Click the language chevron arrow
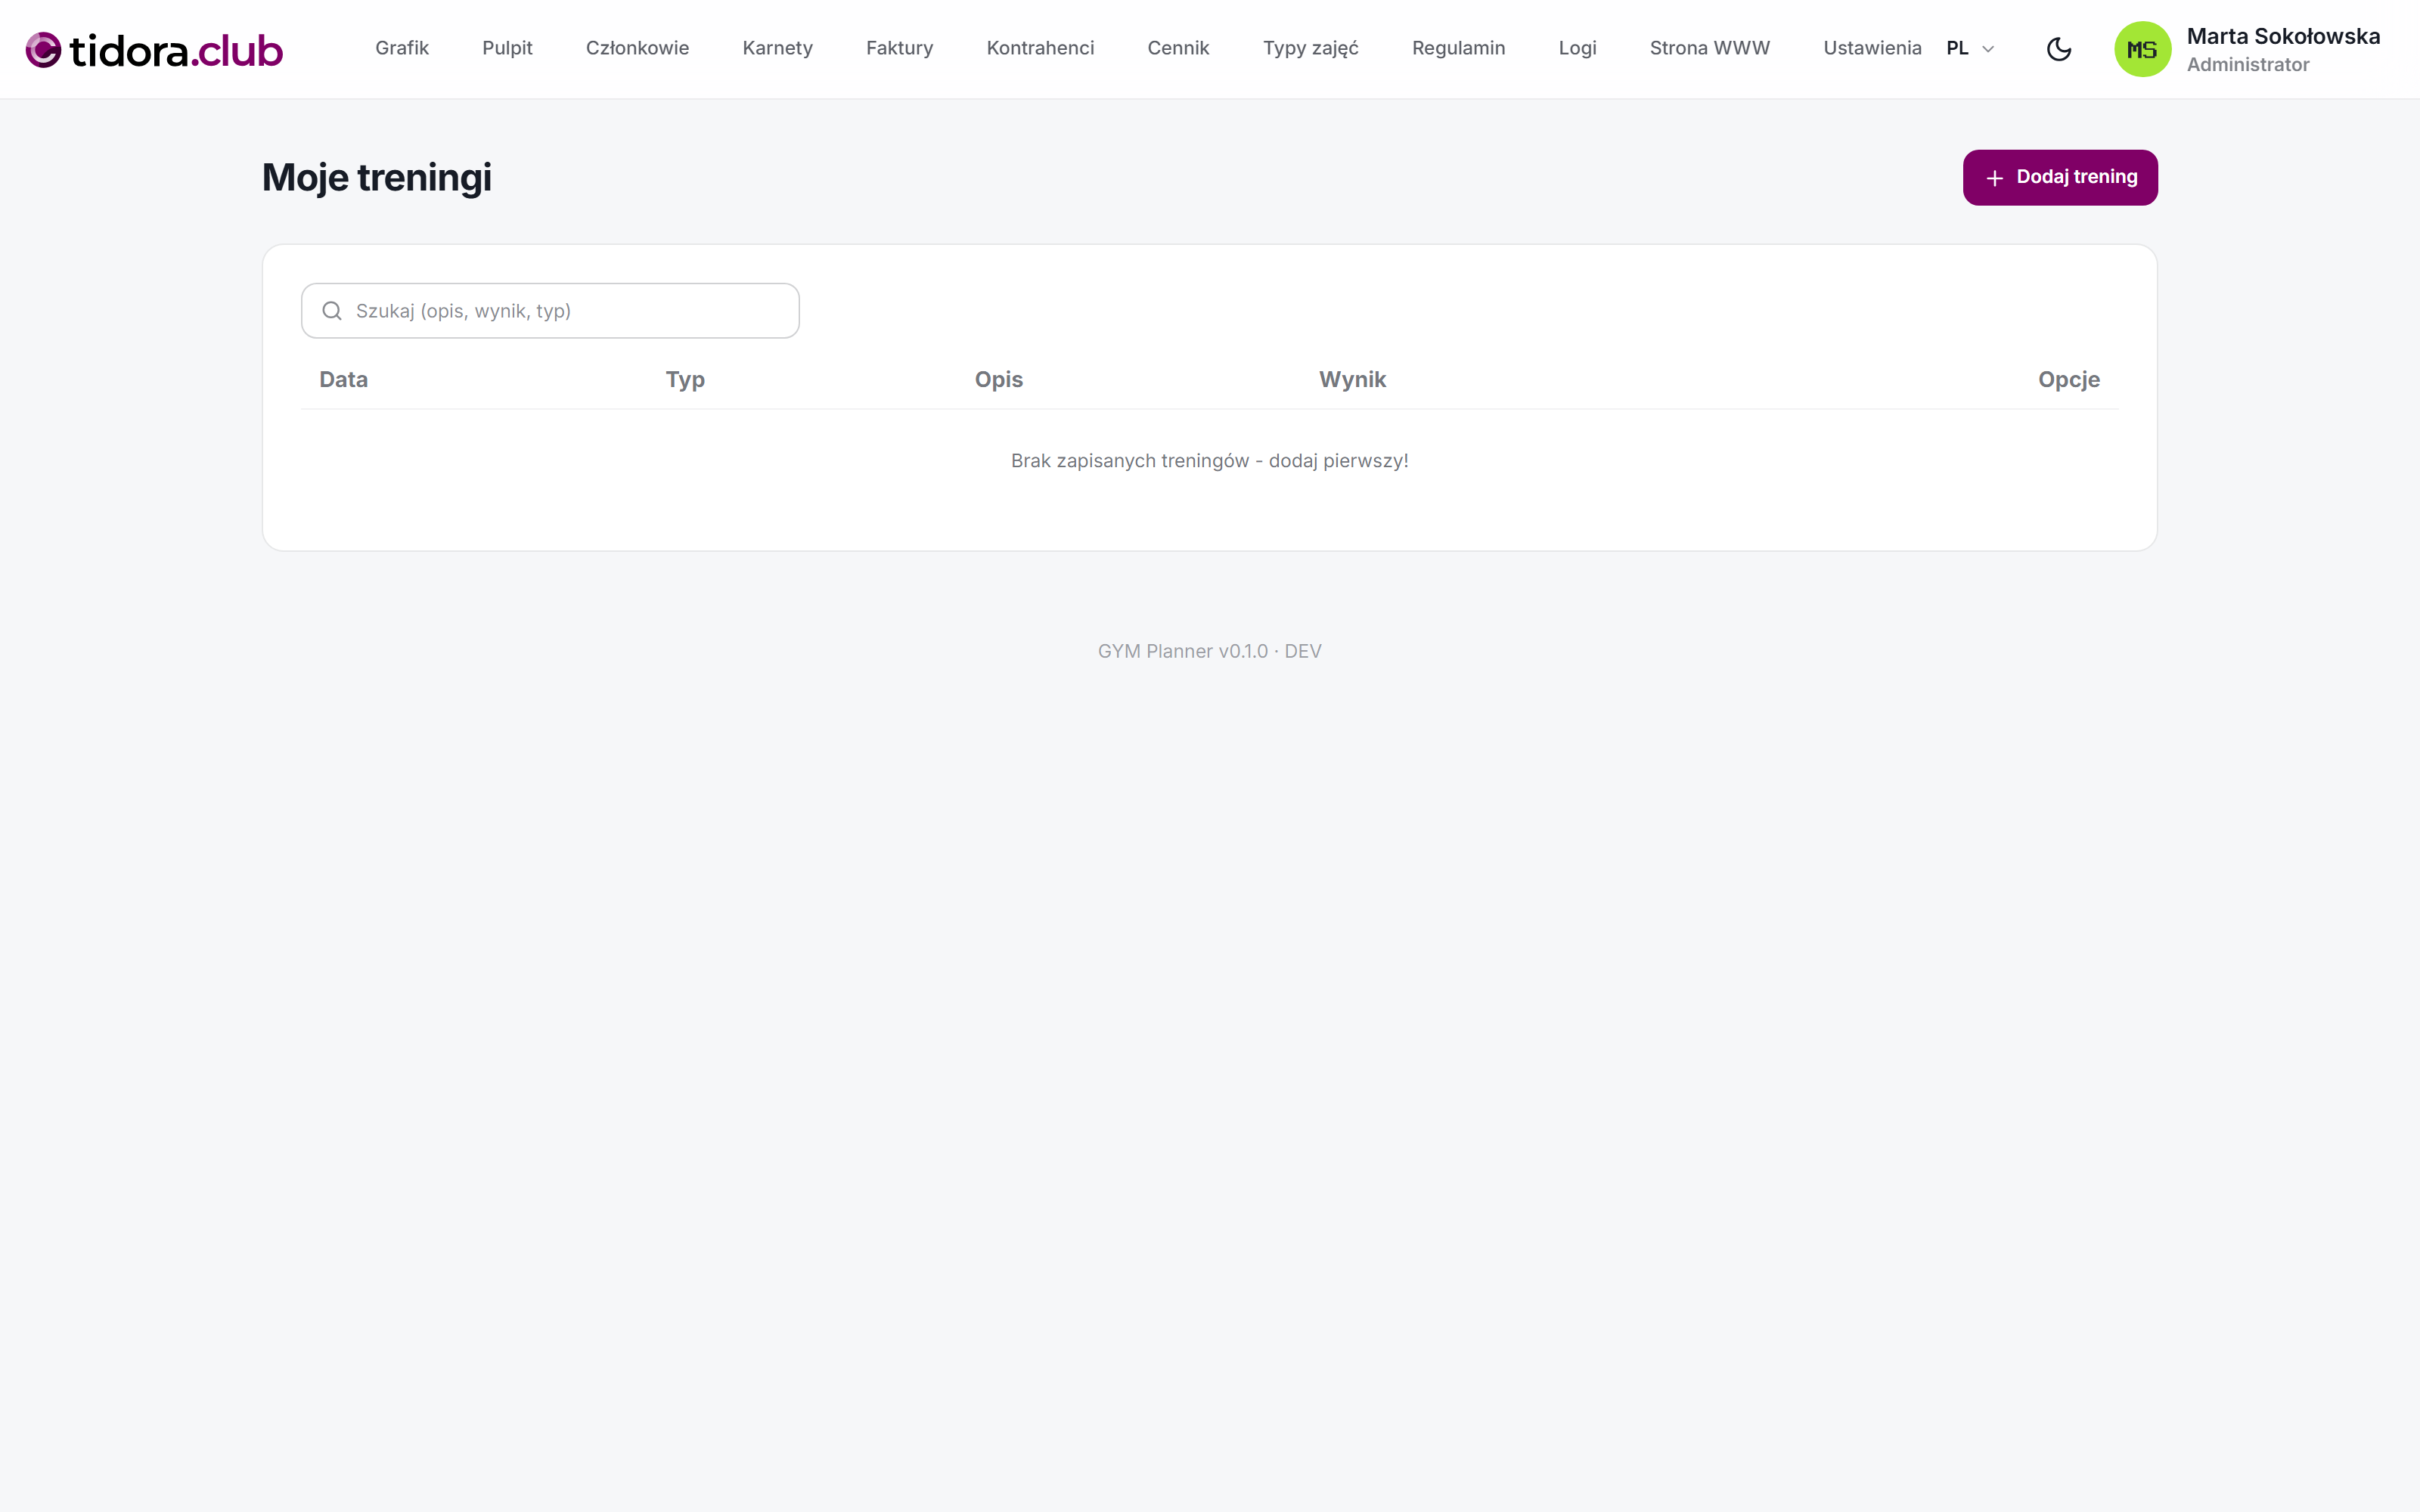The width and height of the screenshot is (2420, 1512). (x=1988, y=49)
